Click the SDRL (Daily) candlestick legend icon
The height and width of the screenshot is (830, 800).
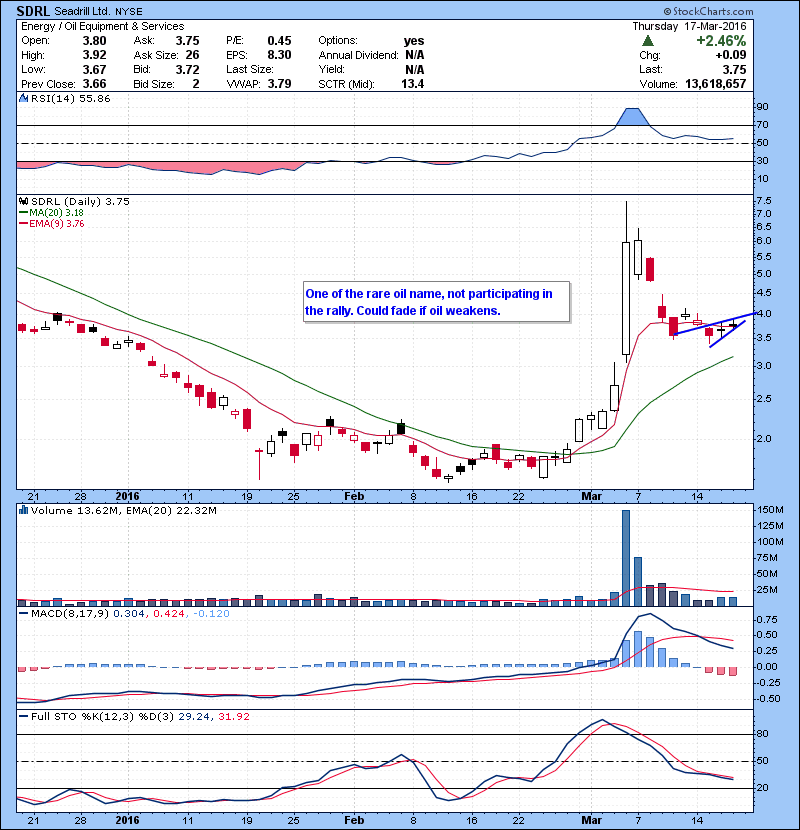click(24, 201)
